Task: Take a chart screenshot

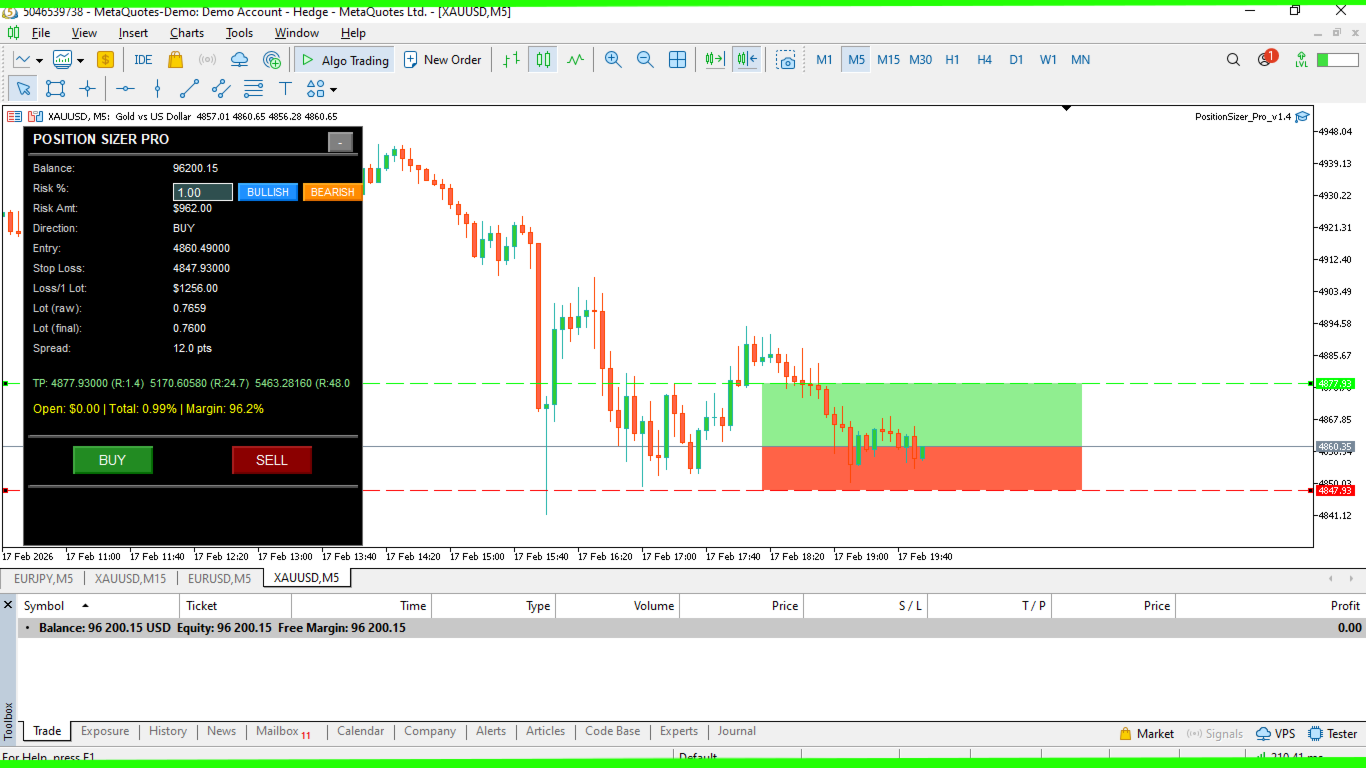Action: click(x=787, y=60)
